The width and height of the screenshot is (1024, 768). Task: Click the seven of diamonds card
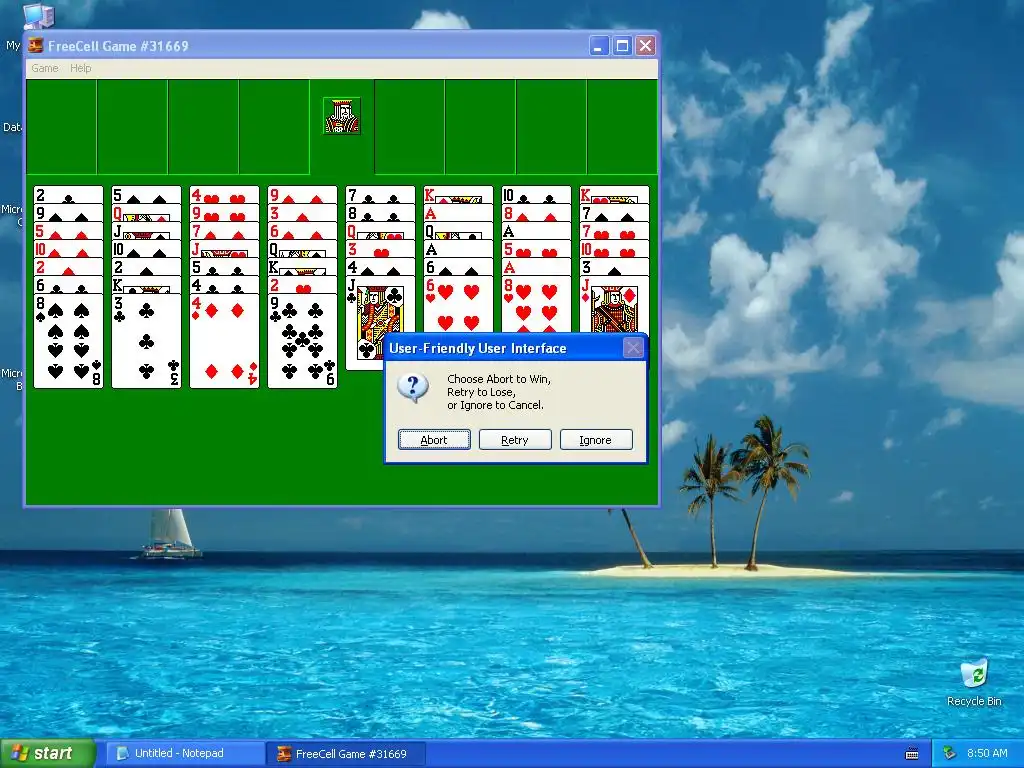click(x=224, y=231)
